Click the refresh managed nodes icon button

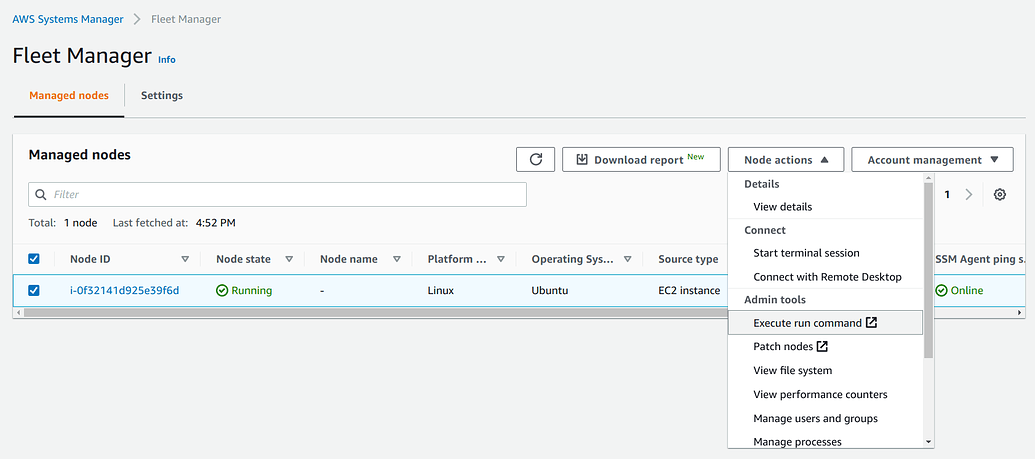[535, 159]
